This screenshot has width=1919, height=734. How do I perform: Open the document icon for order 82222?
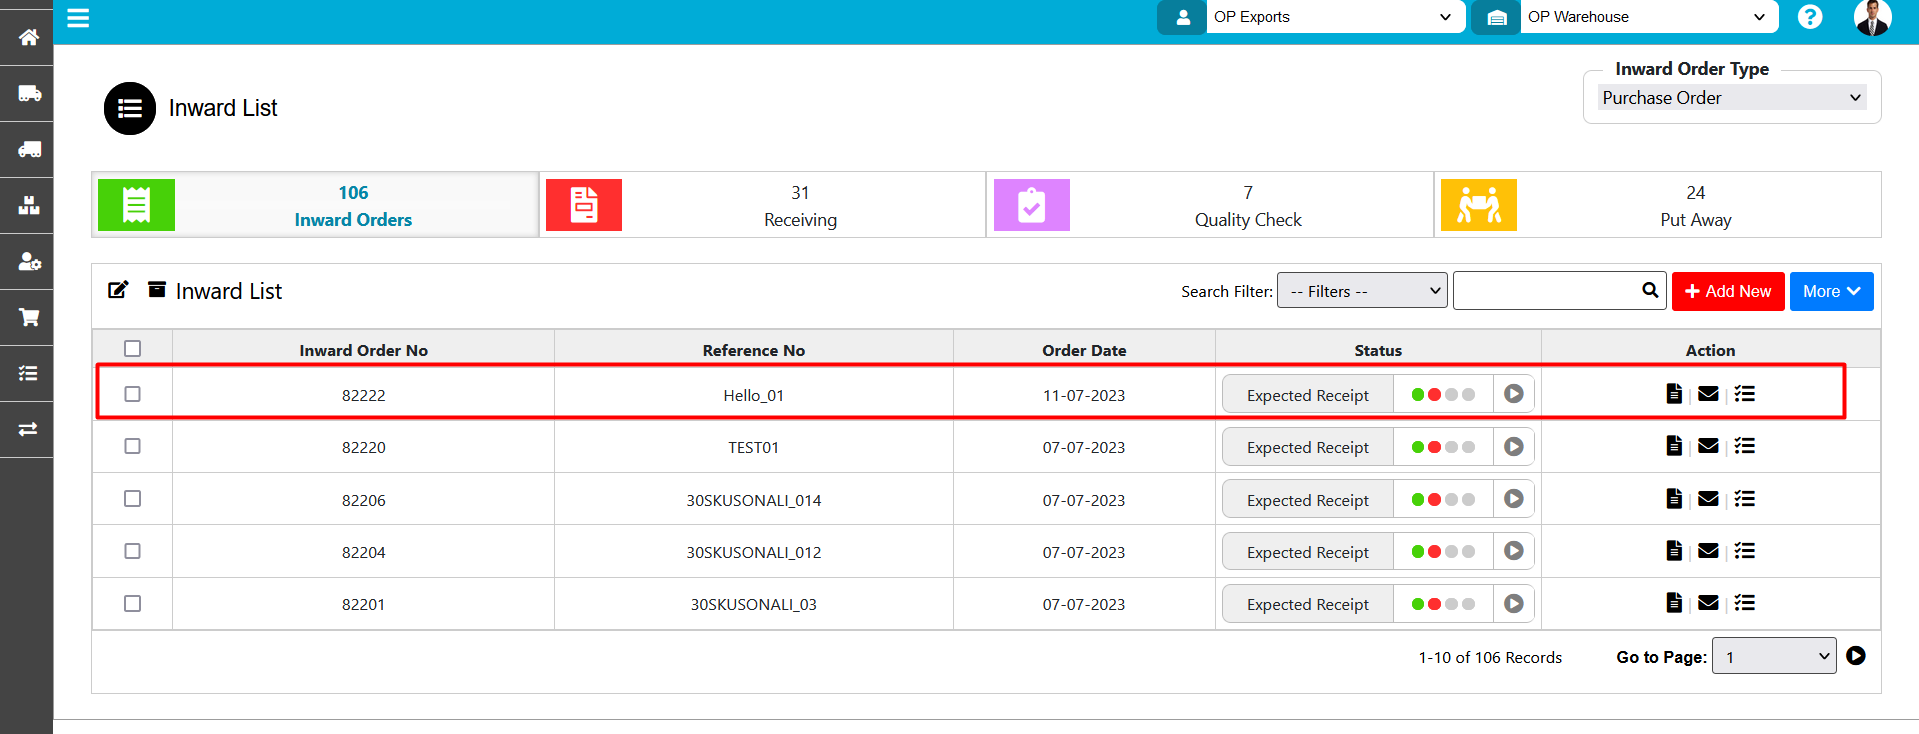[1673, 394]
